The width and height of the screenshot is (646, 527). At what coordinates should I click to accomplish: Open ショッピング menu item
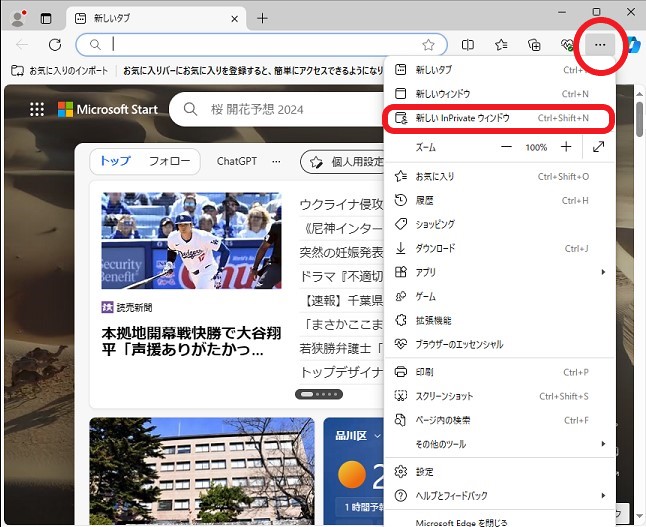pos(499,225)
